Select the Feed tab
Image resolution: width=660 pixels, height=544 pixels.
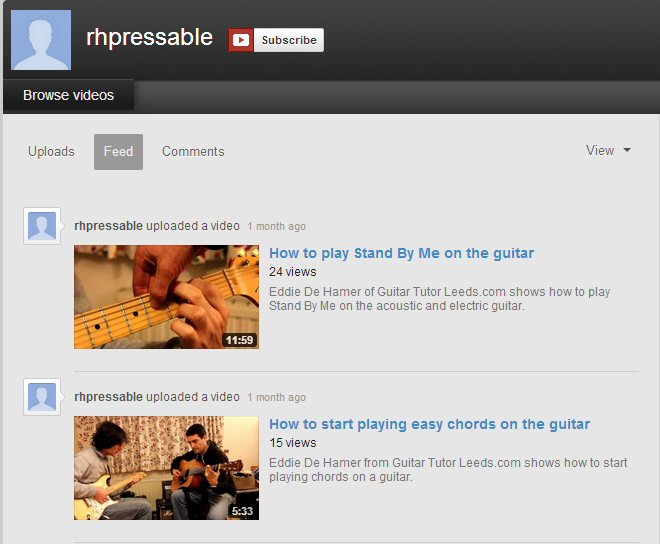pos(118,152)
